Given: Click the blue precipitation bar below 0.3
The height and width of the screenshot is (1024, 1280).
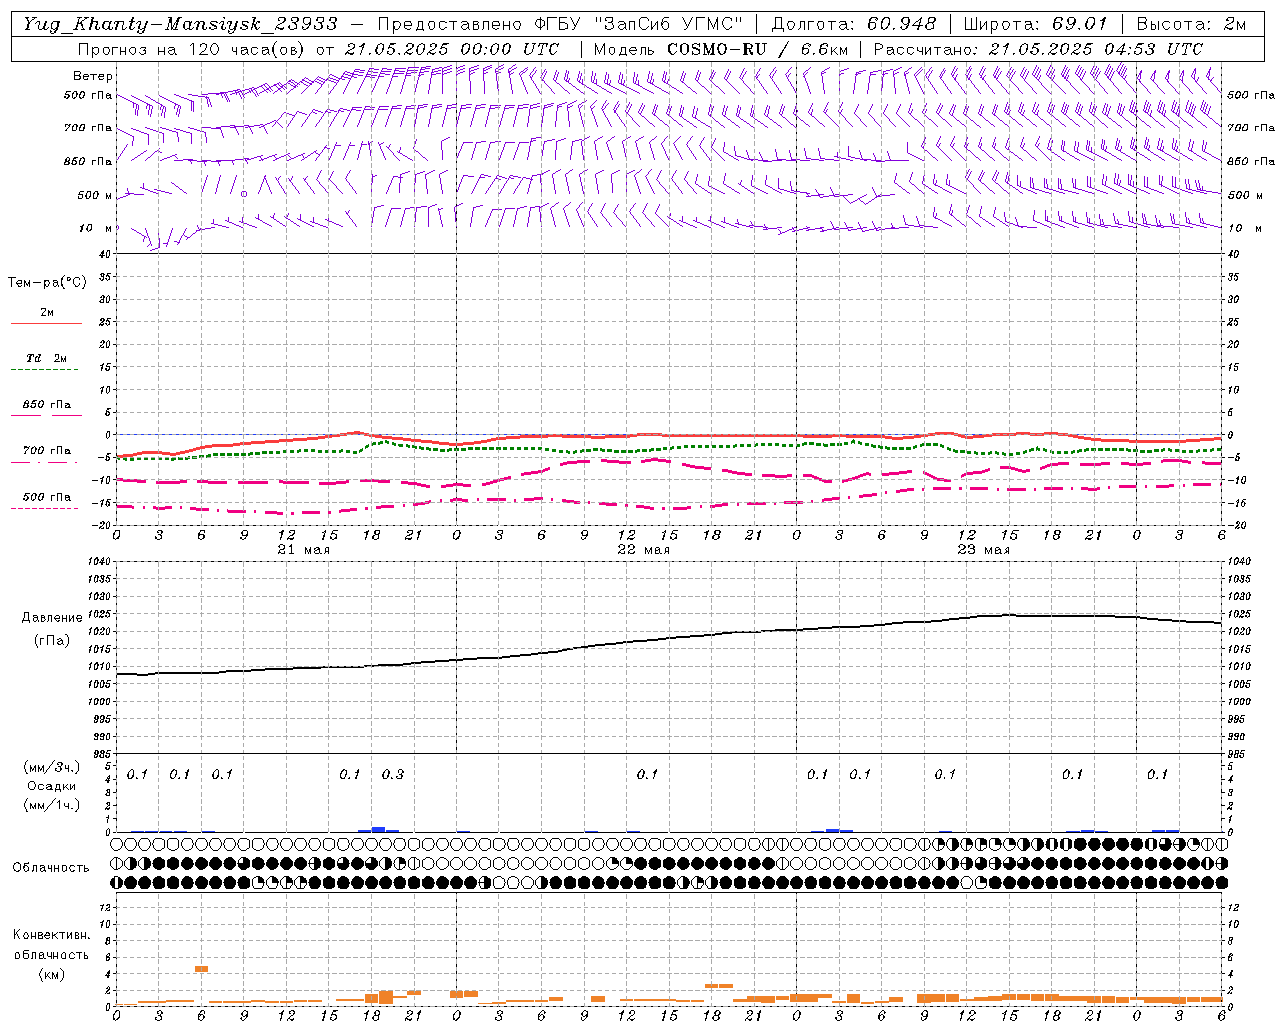Looking at the screenshot, I should (379, 829).
